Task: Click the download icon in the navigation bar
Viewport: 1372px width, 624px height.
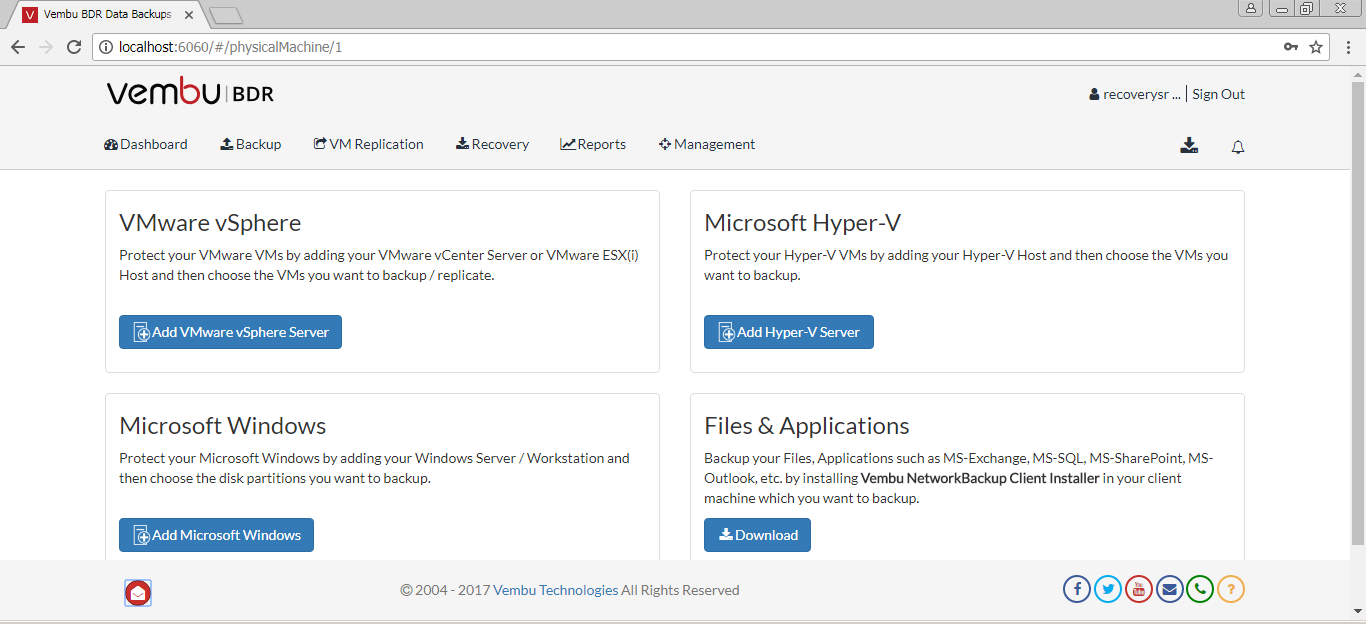Action: (1188, 146)
